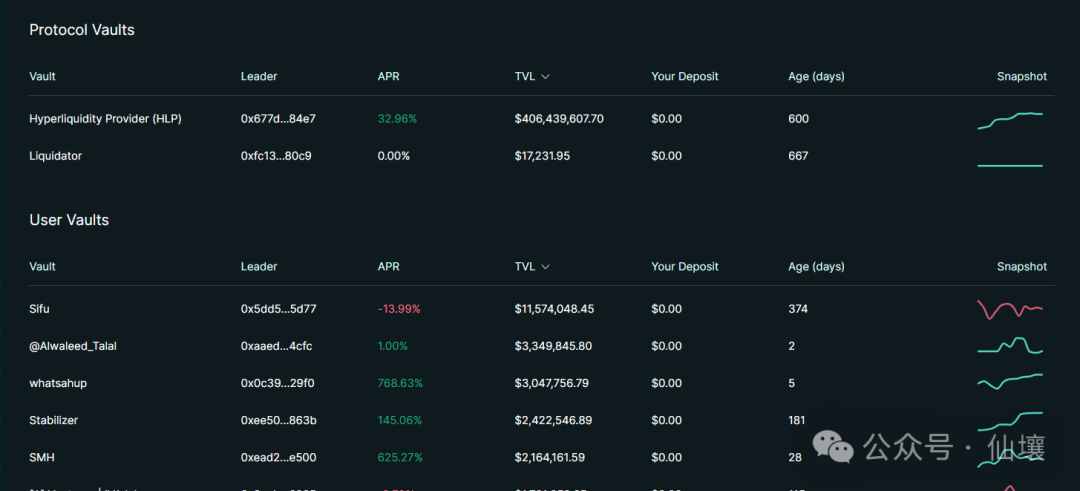Open the Stabilizer vault
Screen dimensions: 1080x491
pyautogui.click(x=54, y=420)
